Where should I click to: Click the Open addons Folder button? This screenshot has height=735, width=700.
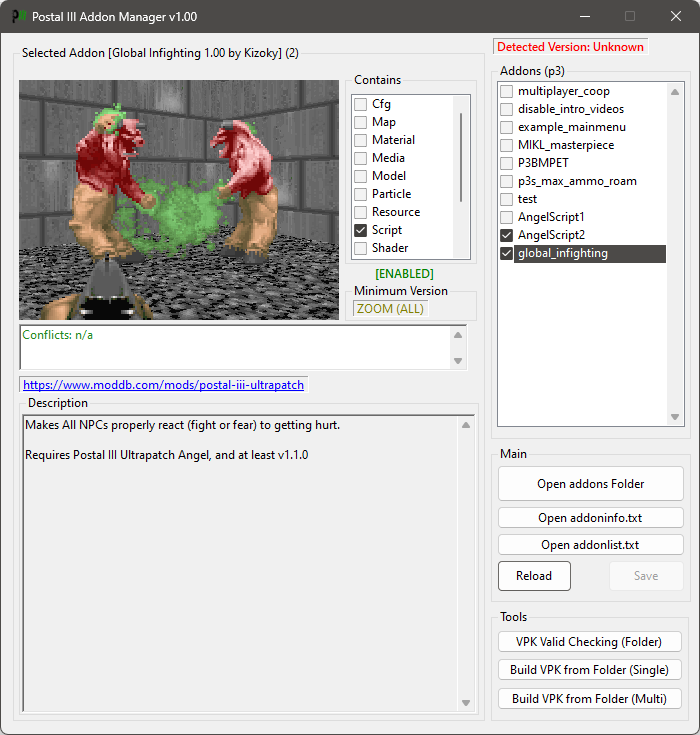click(591, 484)
